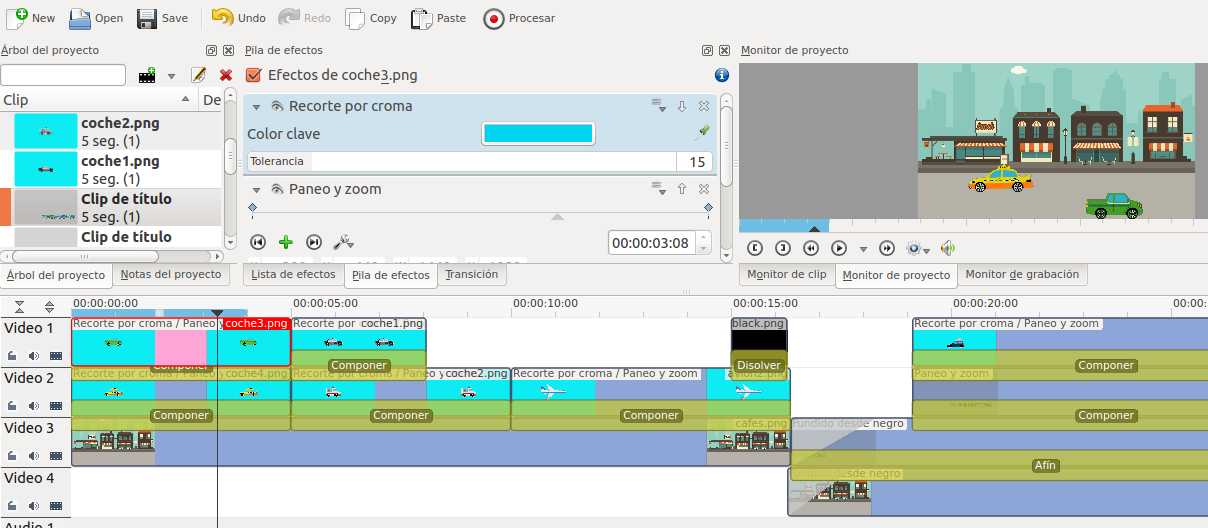This screenshot has height=528, width=1208.
Task: Mute audio on the Video 1 track
Action: point(34,355)
